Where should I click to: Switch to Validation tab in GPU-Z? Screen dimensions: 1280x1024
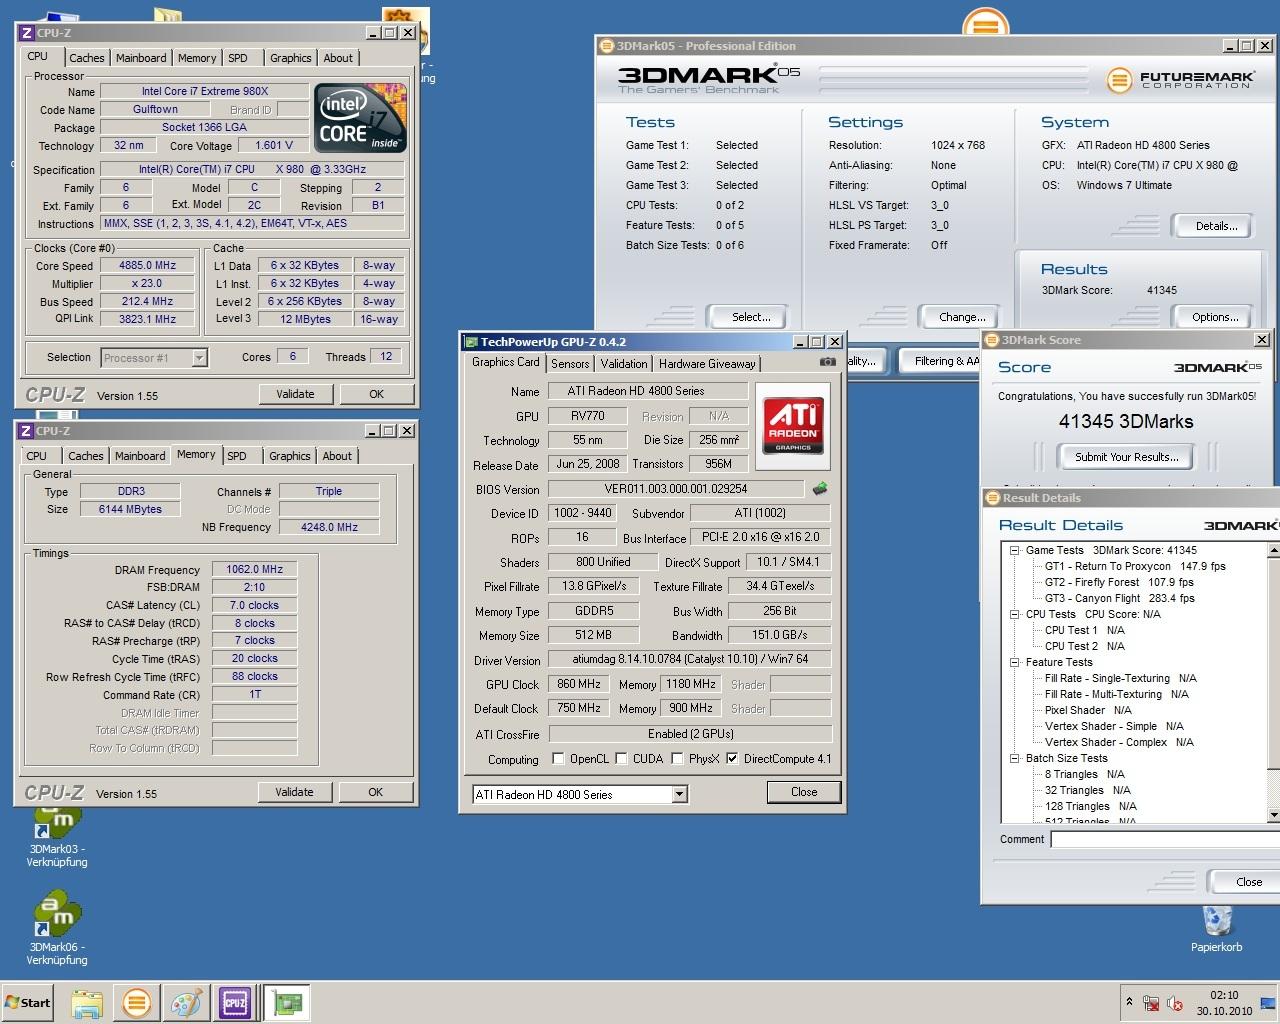tap(624, 364)
